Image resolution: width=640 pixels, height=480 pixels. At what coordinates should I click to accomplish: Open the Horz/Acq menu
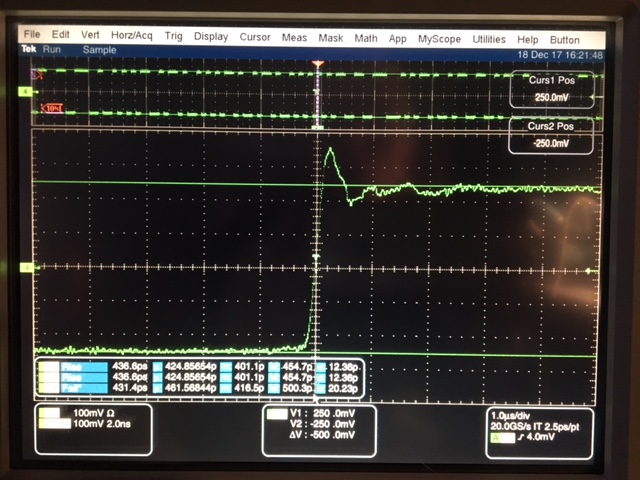(x=131, y=36)
